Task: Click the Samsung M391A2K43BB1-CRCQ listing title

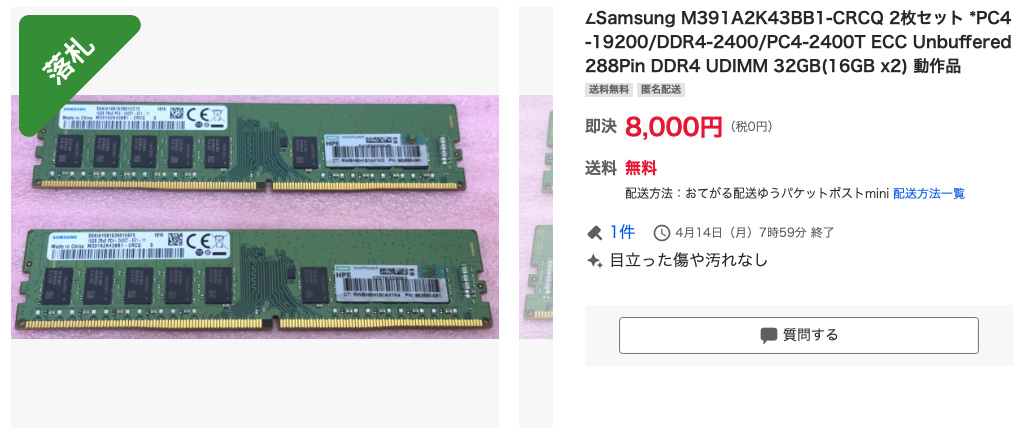Action: tap(797, 42)
